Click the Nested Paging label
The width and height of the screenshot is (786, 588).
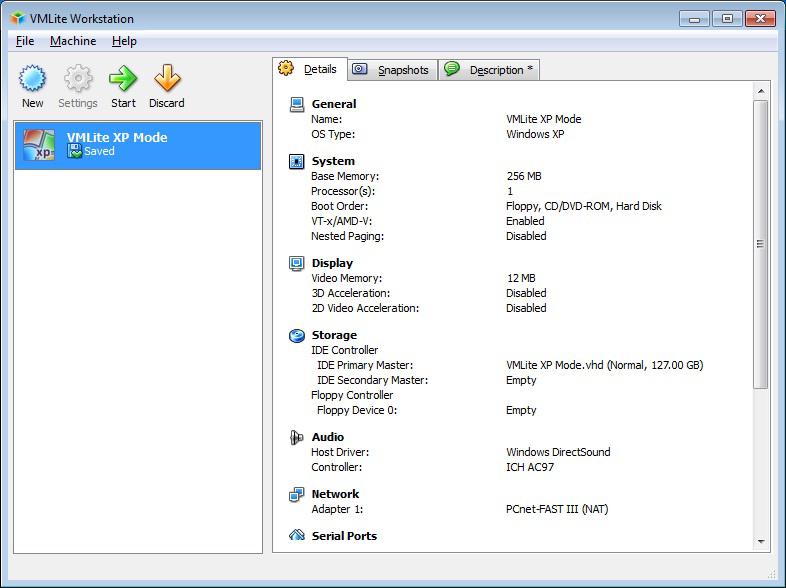click(x=347, y=237)
